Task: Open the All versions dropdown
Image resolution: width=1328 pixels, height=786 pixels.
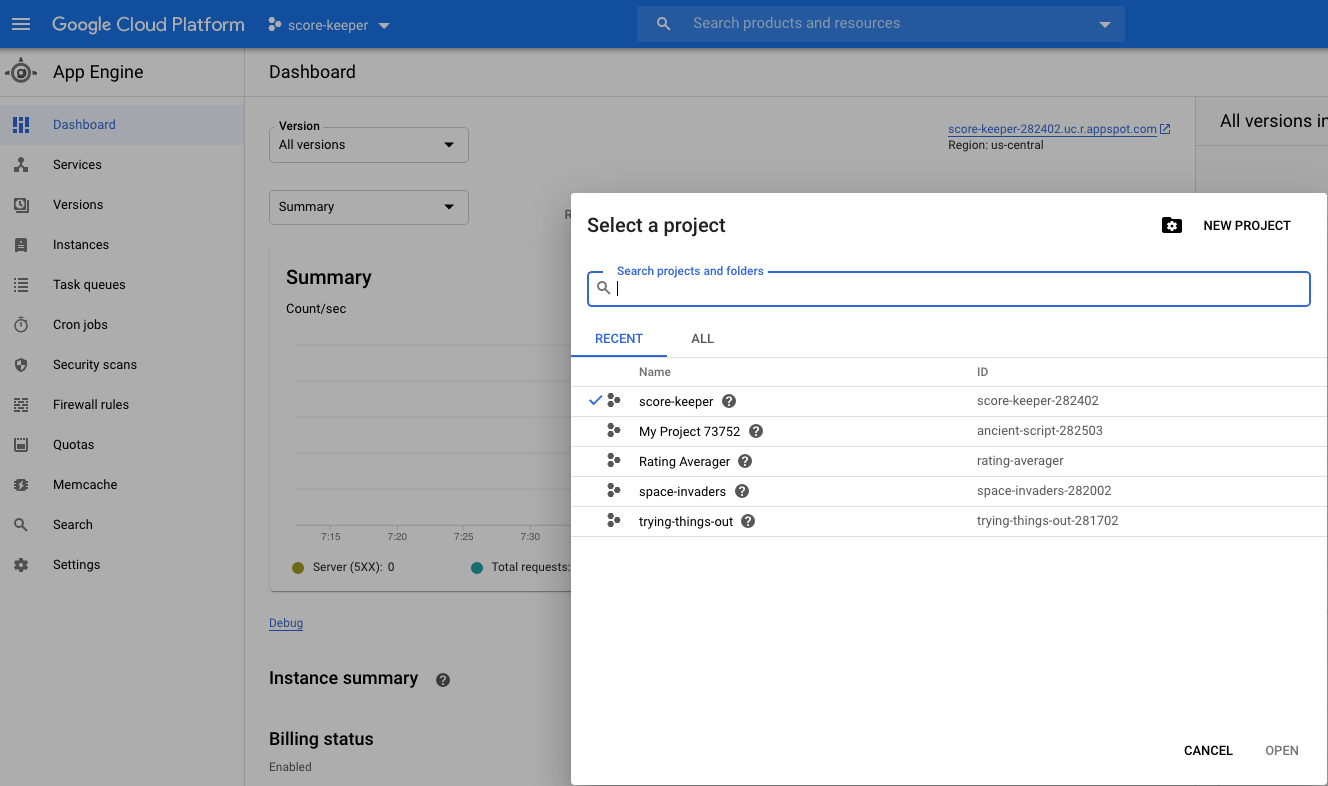Action: pyautogui.click(x=368, y=145)
